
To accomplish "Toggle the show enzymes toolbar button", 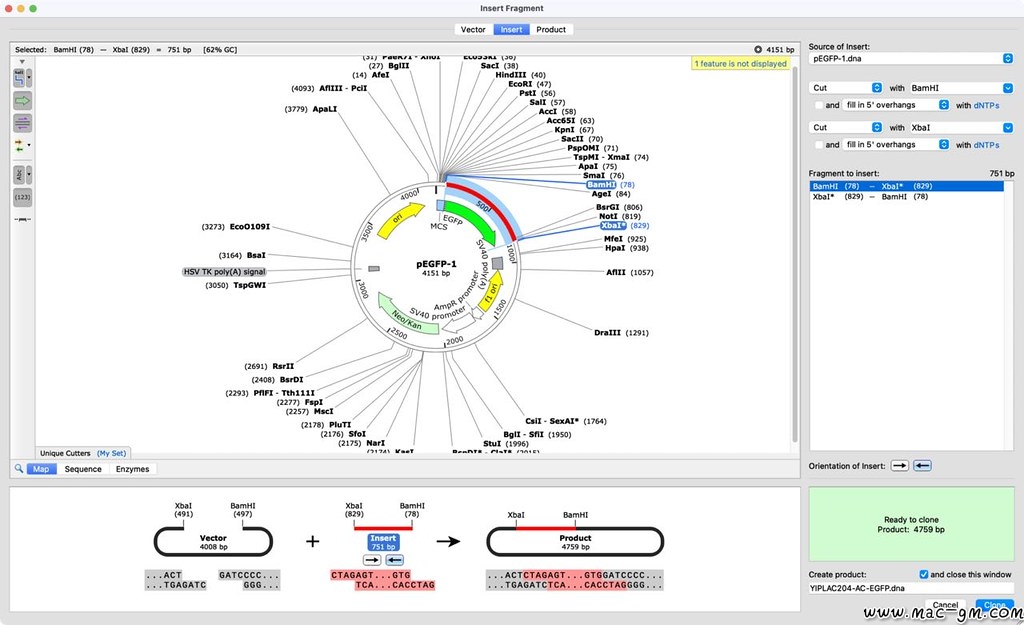I will [19, 79].
